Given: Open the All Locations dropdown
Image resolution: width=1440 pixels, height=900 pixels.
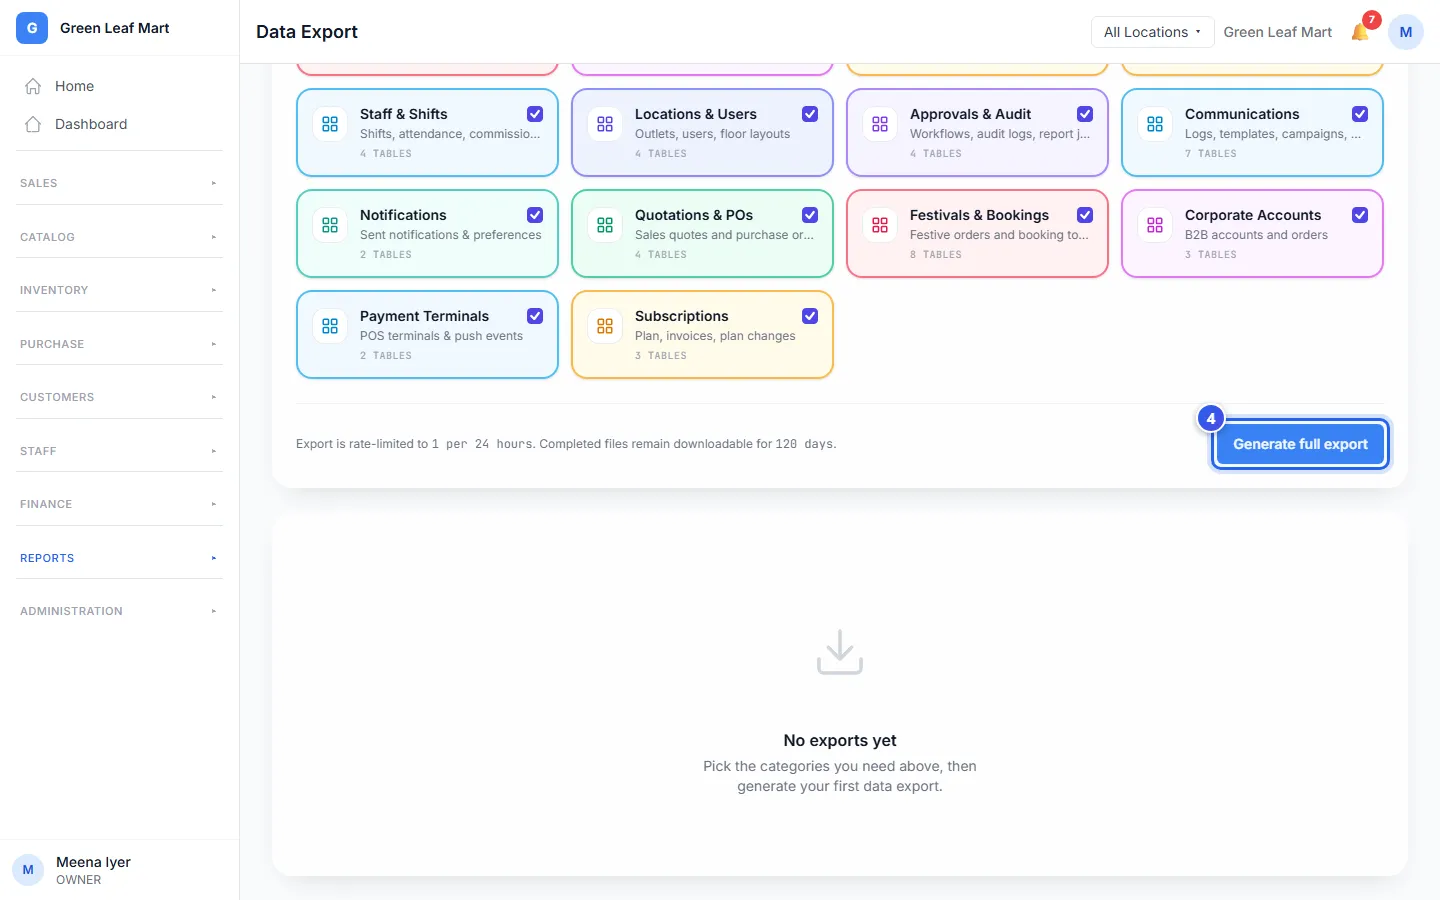Looking at the screenshot, I should [x=1152, y=32].
